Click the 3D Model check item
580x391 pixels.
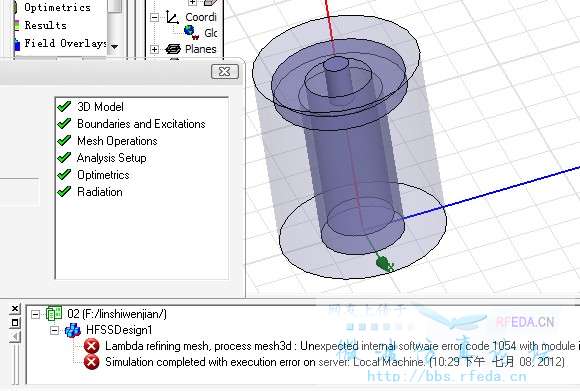tap(91, 107)
